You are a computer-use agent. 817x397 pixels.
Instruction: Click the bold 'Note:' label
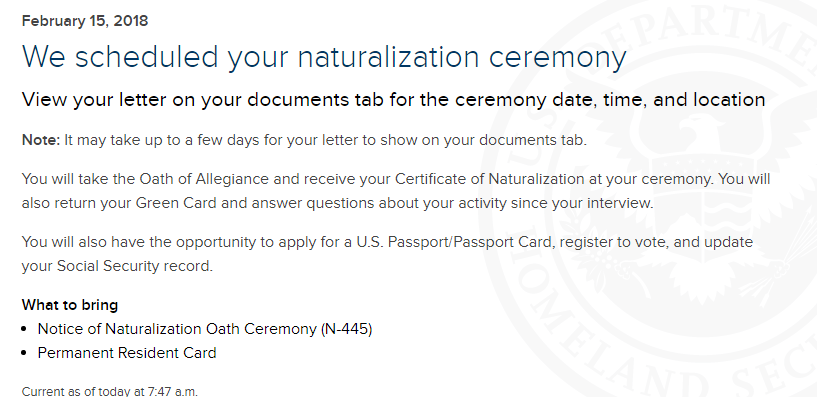tap(41, 140)
